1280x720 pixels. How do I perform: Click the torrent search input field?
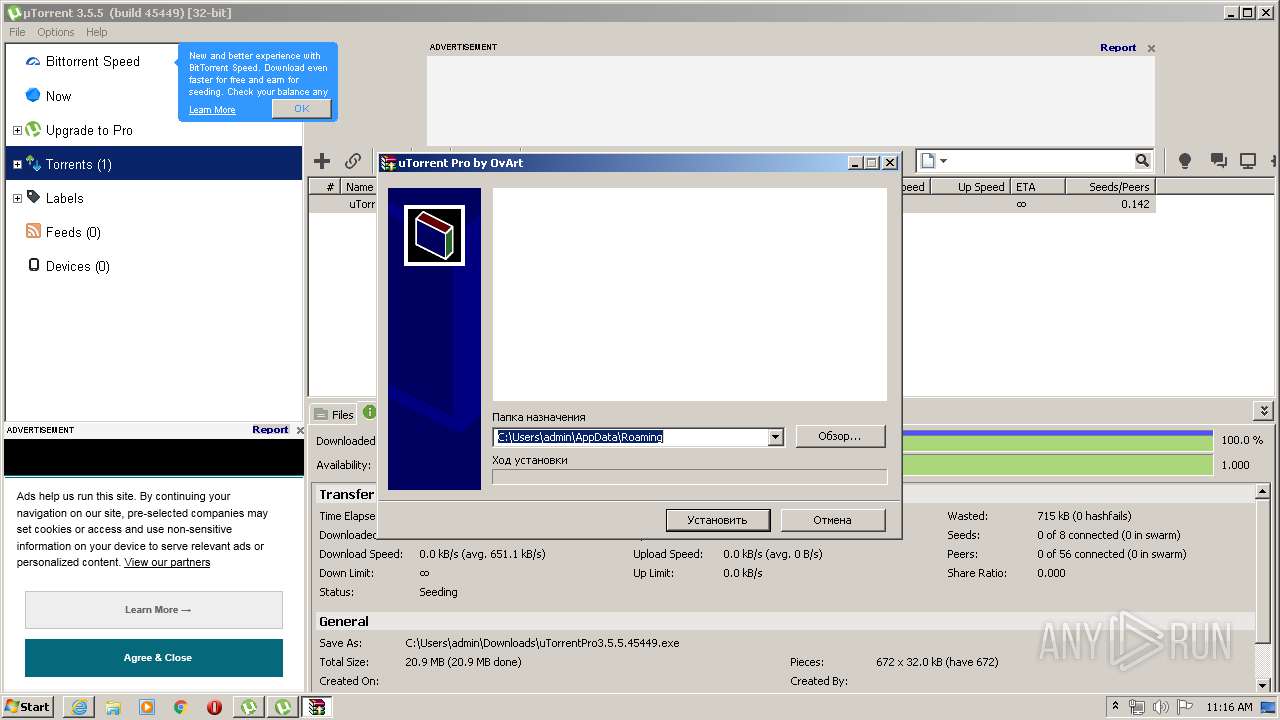[1040, 161]
